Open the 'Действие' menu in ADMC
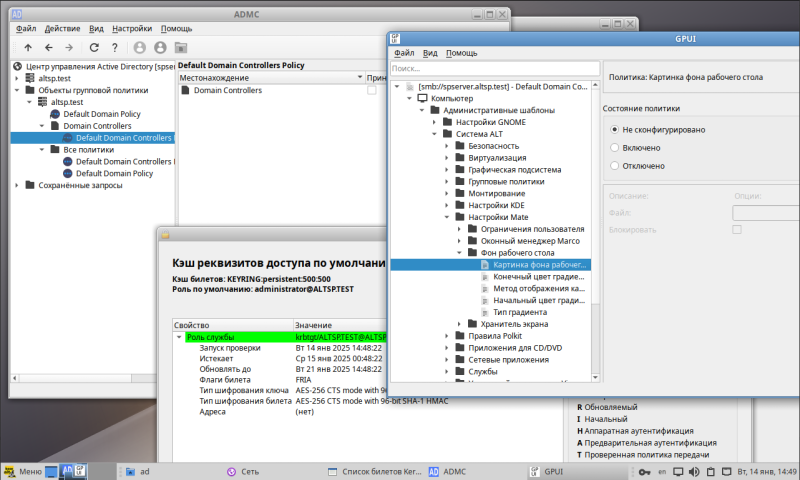The height and width of the screenshot is (480, 800). point(62,29)
